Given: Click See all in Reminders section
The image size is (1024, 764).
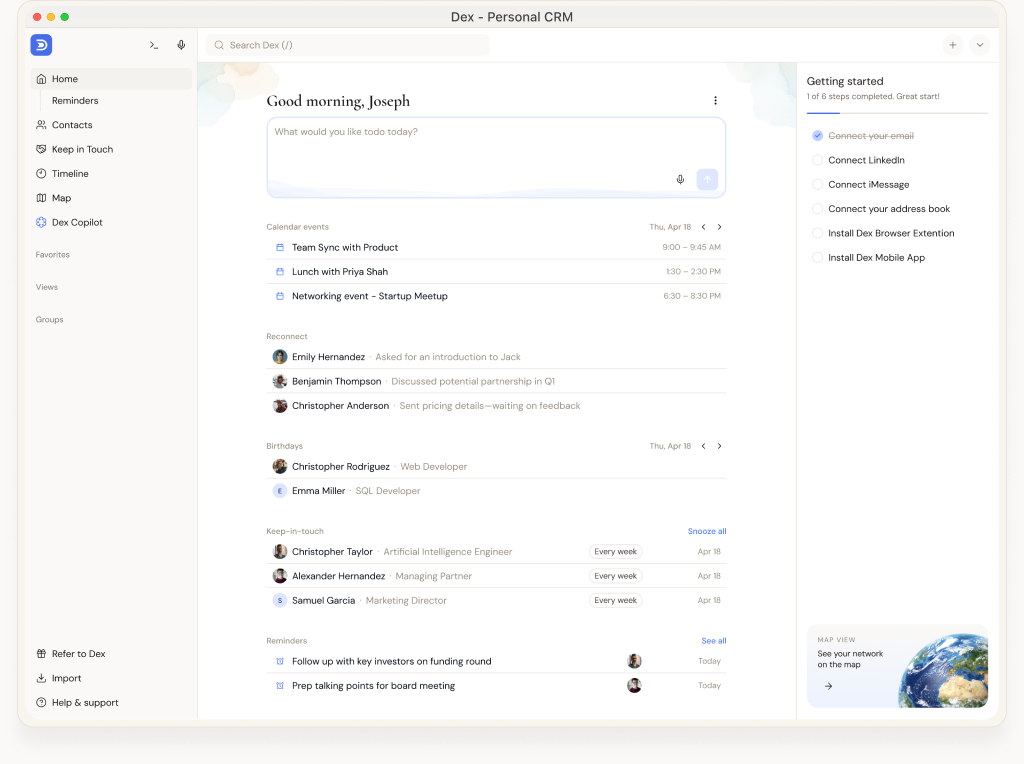Looking at the screenshot, I should click(714, 641).
